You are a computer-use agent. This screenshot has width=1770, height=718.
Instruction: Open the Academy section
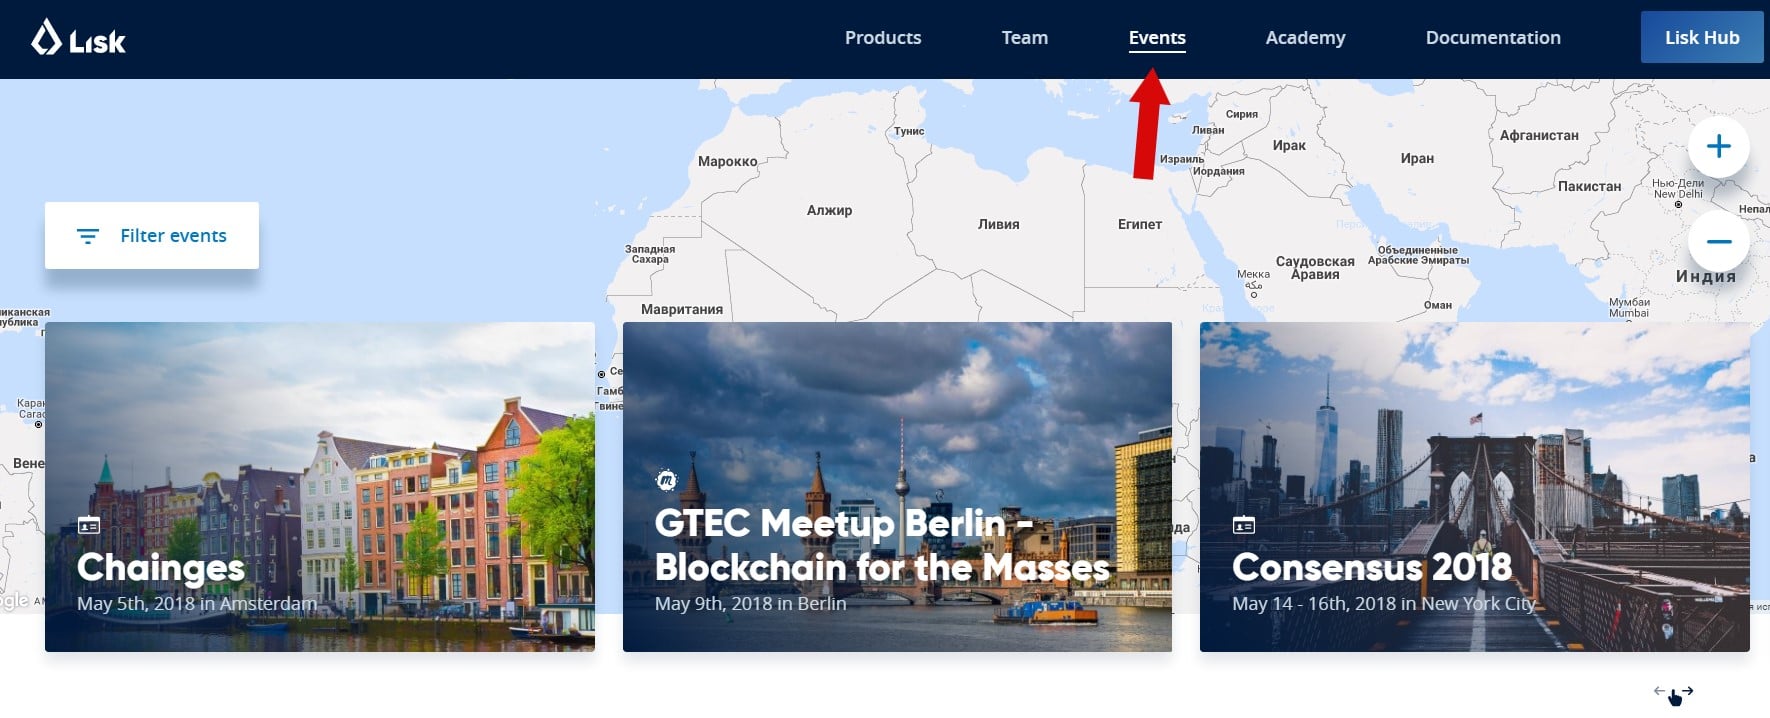(1305, 38)
